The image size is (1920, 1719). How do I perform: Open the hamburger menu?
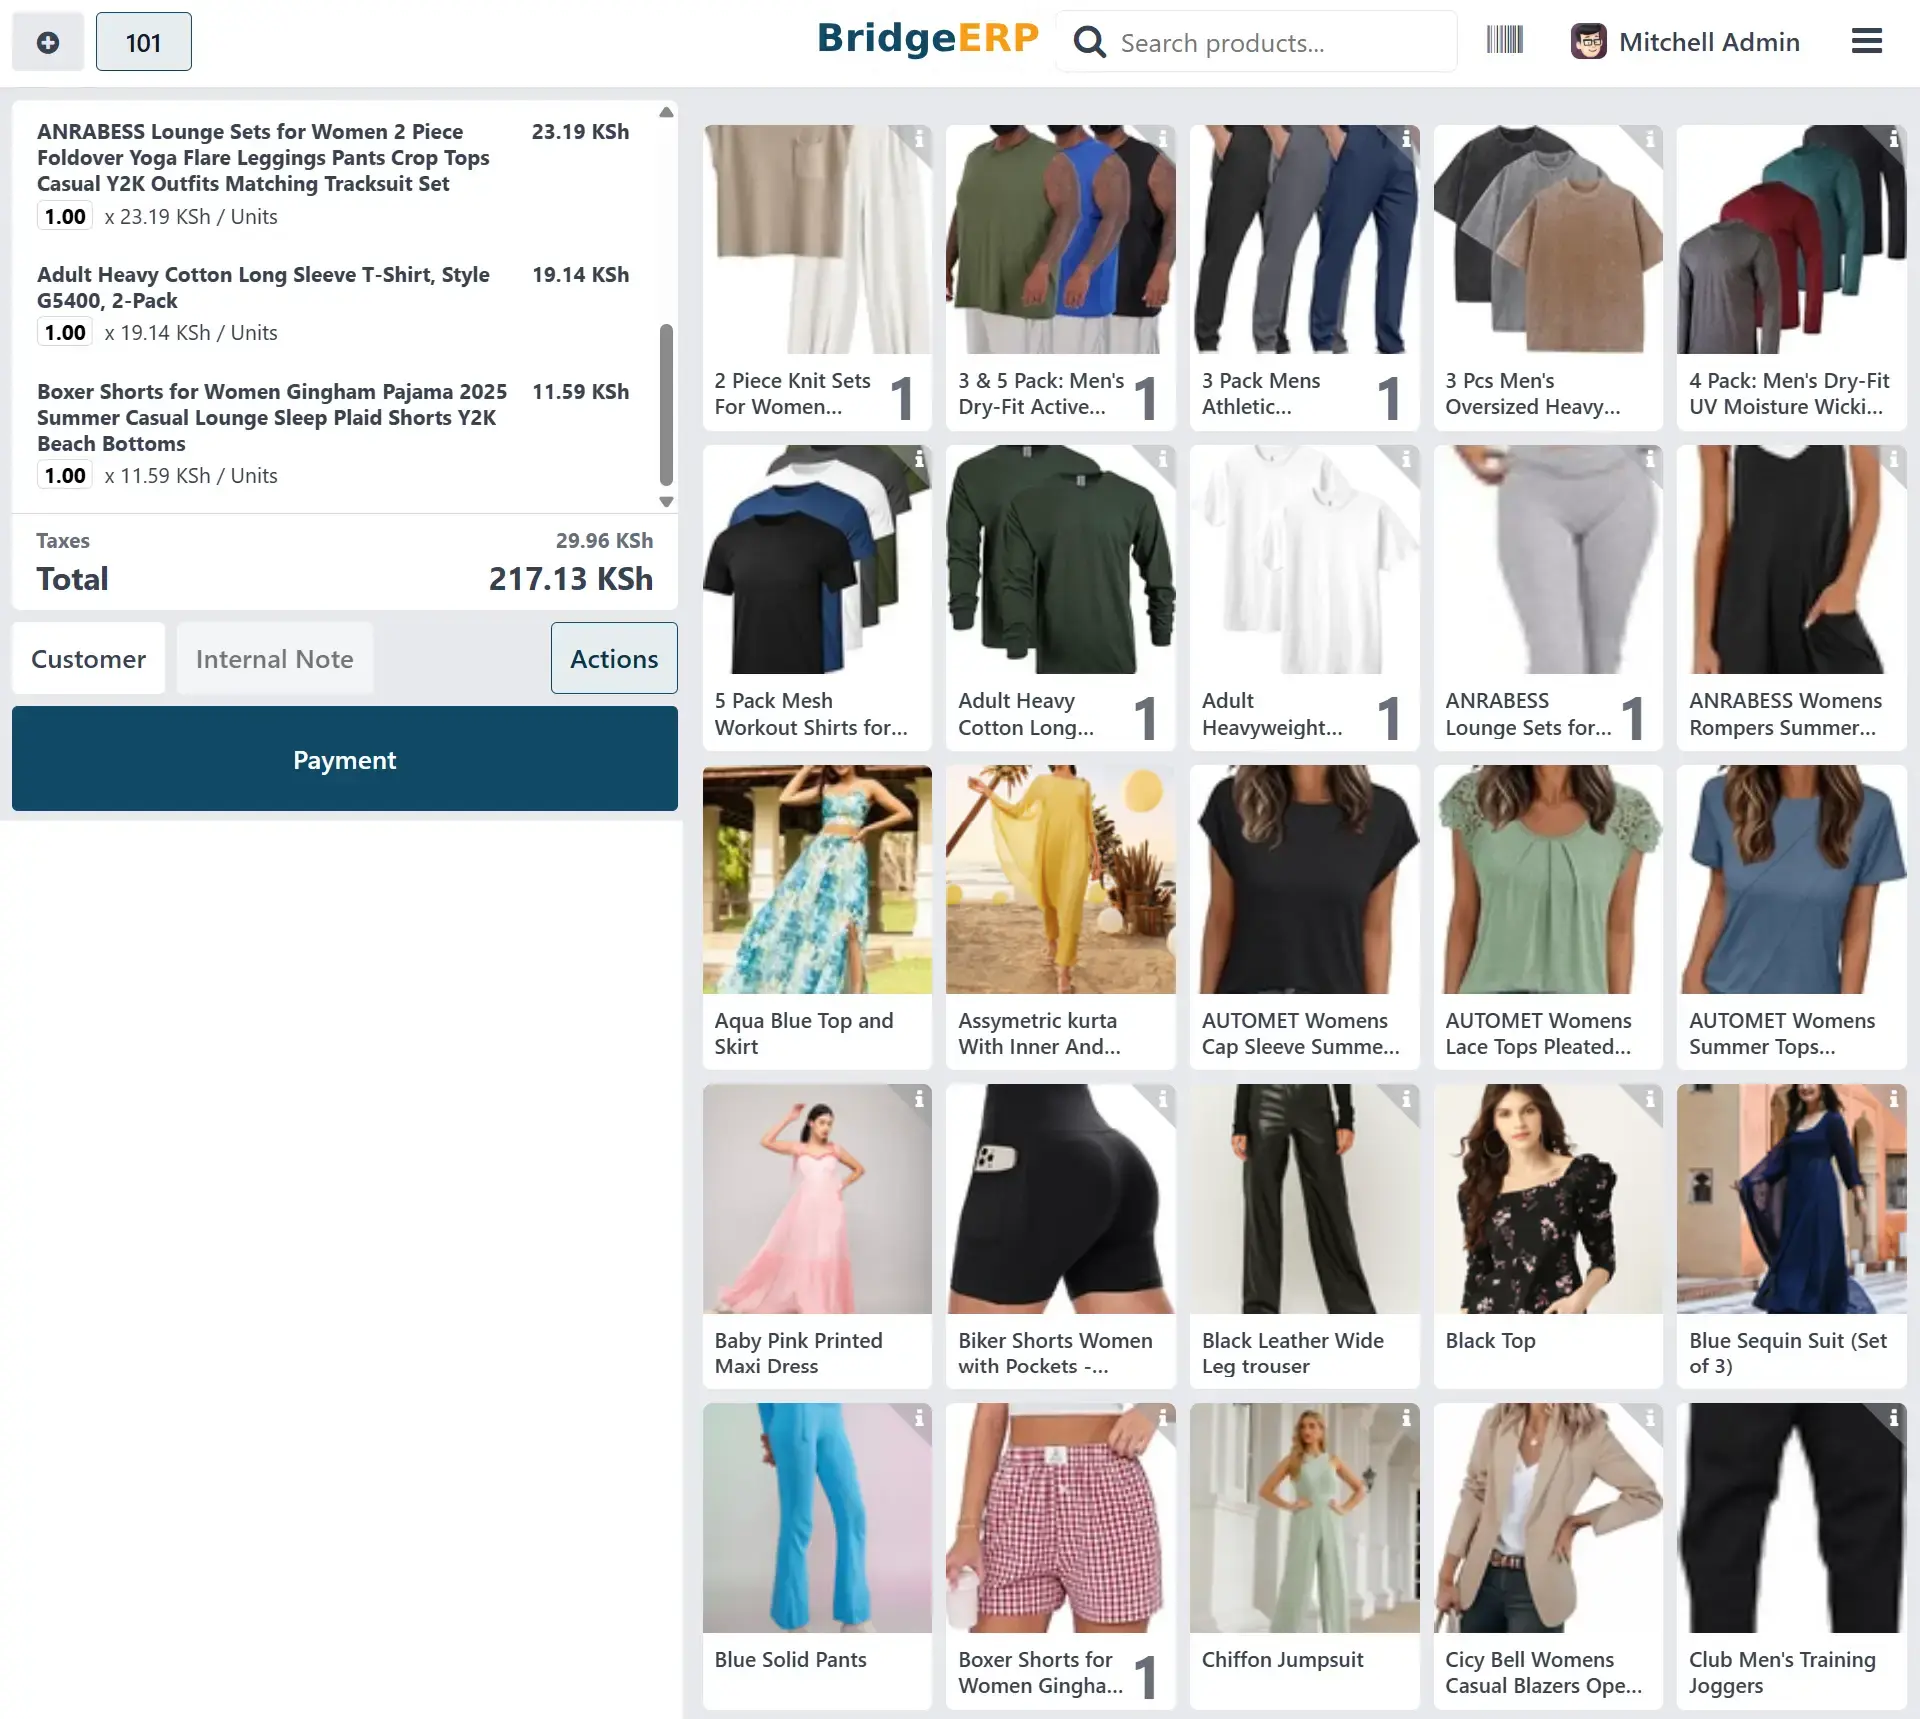pyautogui.click(x=1866, y=41)
